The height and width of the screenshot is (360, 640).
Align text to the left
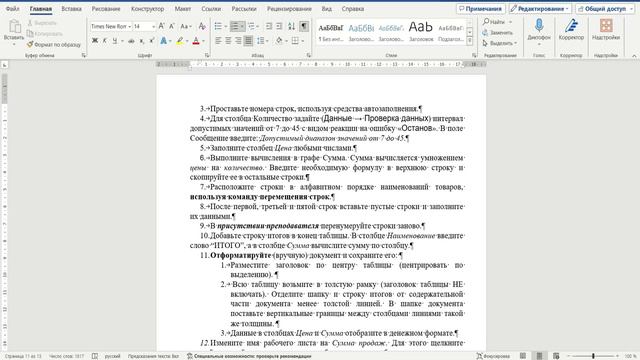[x=218, y=40]
